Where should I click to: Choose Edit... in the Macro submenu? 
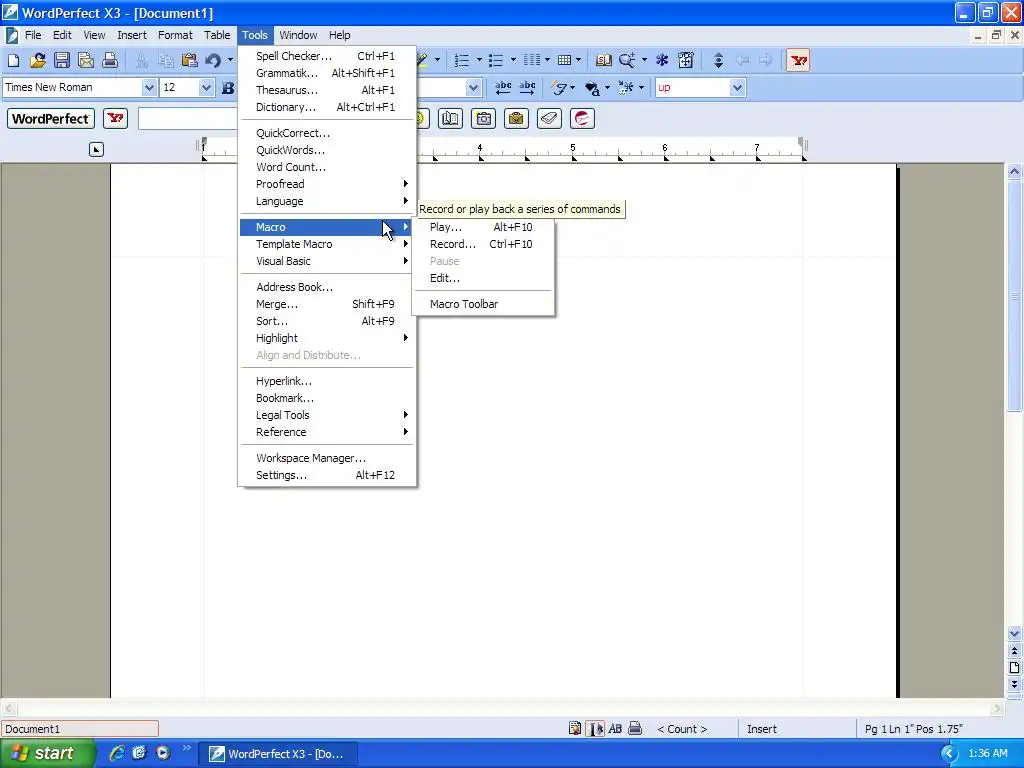[483, 278]
